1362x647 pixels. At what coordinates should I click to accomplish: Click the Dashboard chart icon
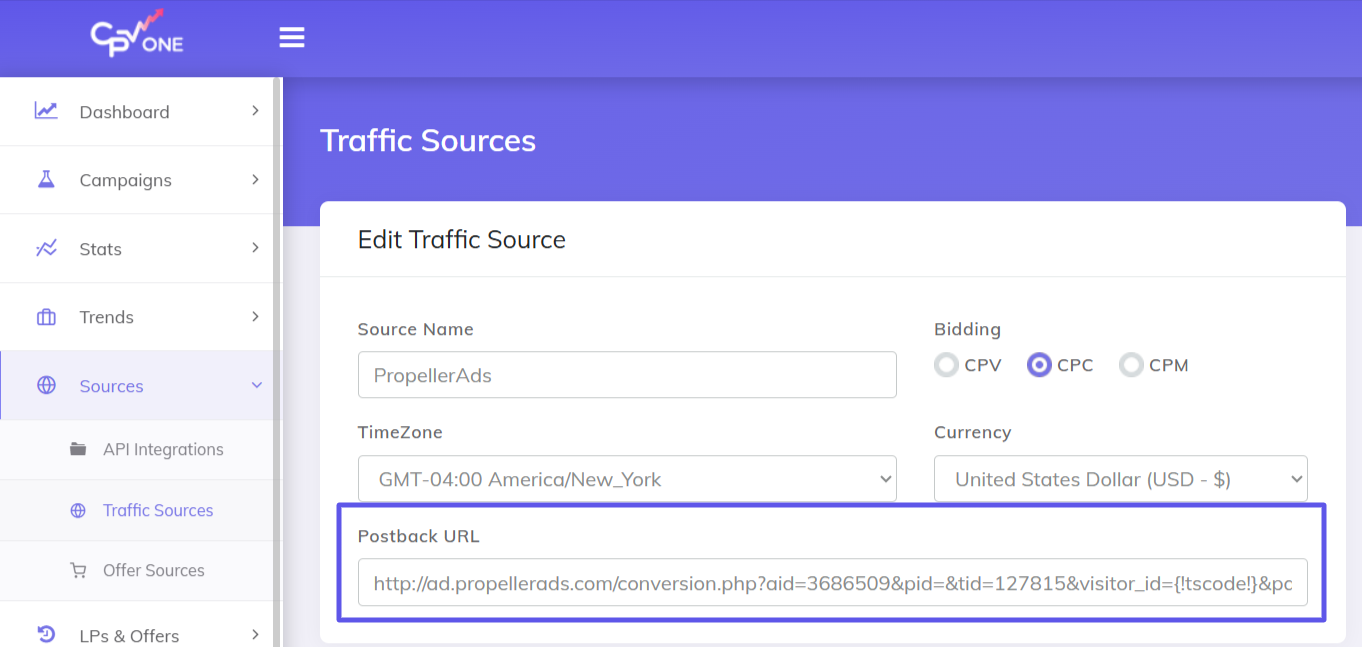click(x=46, y=111)
